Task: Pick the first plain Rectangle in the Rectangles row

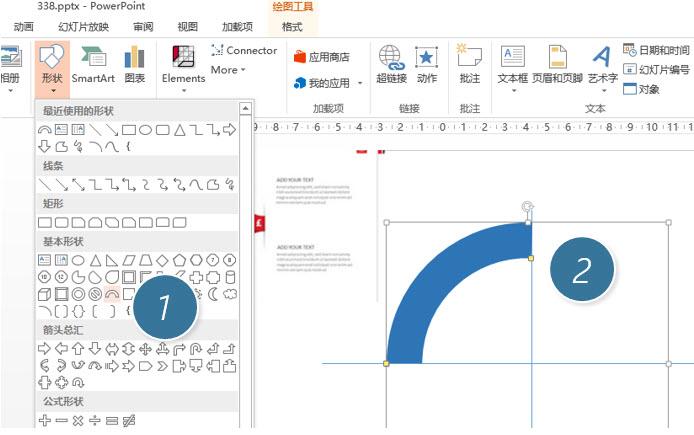Action: pyautogui.click(x=45, y=222)
